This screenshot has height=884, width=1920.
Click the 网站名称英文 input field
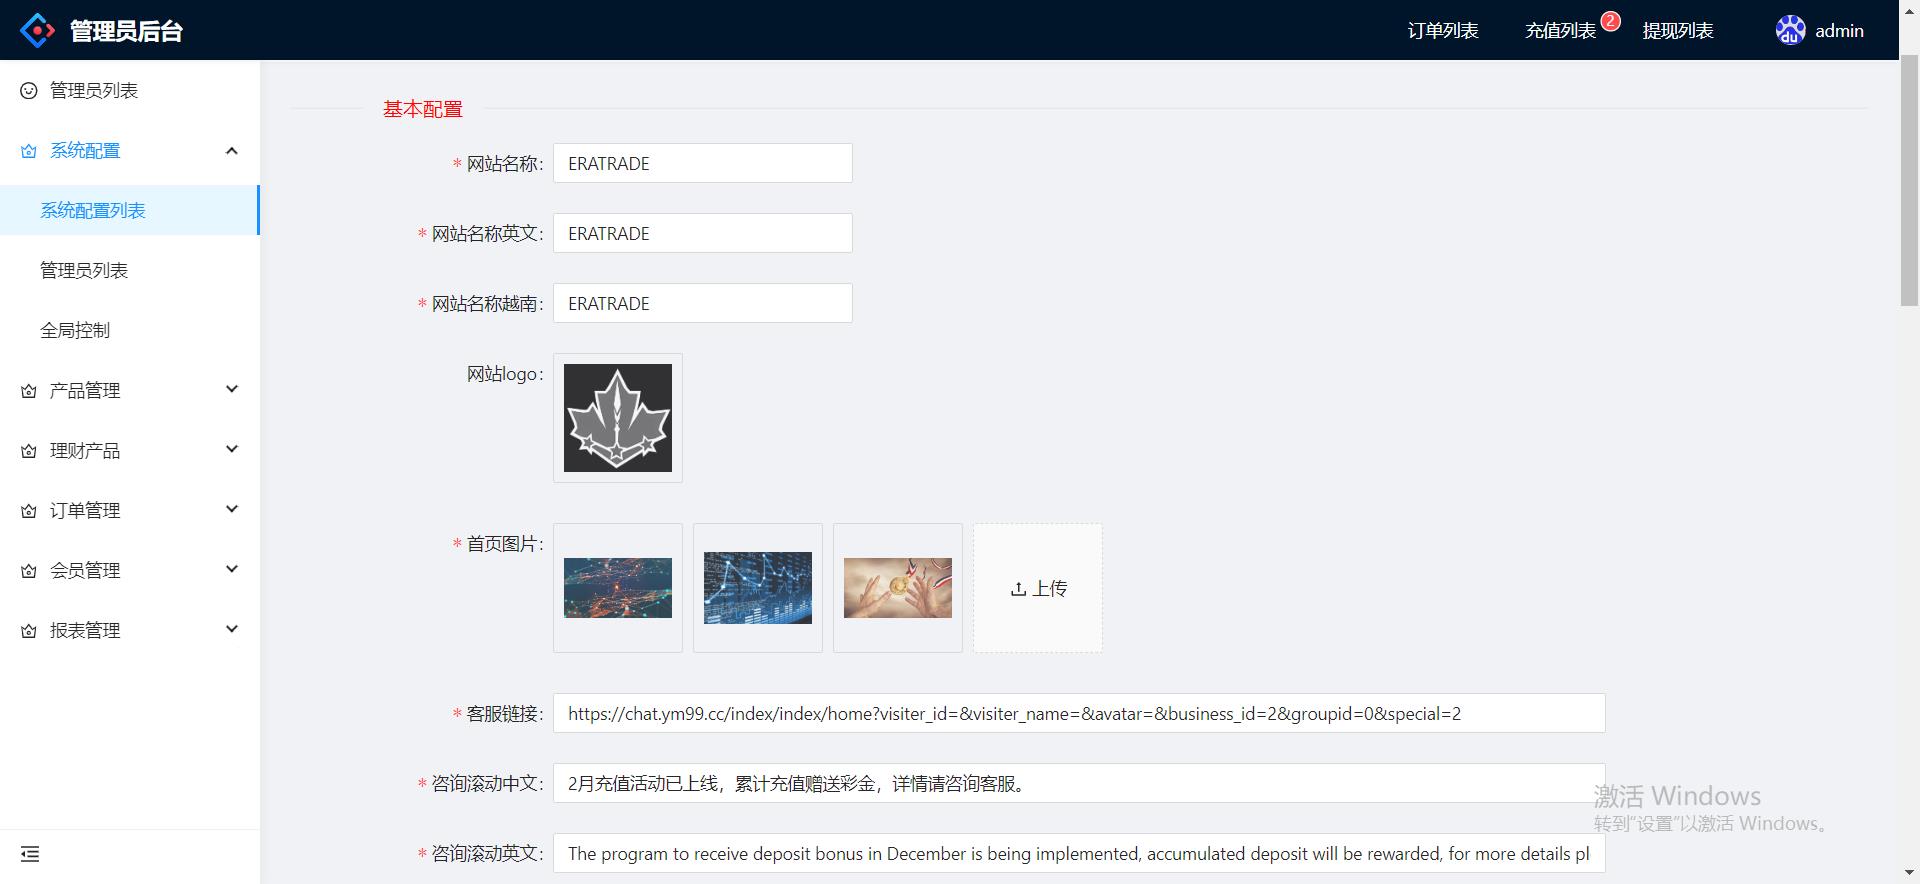[703, 233]
